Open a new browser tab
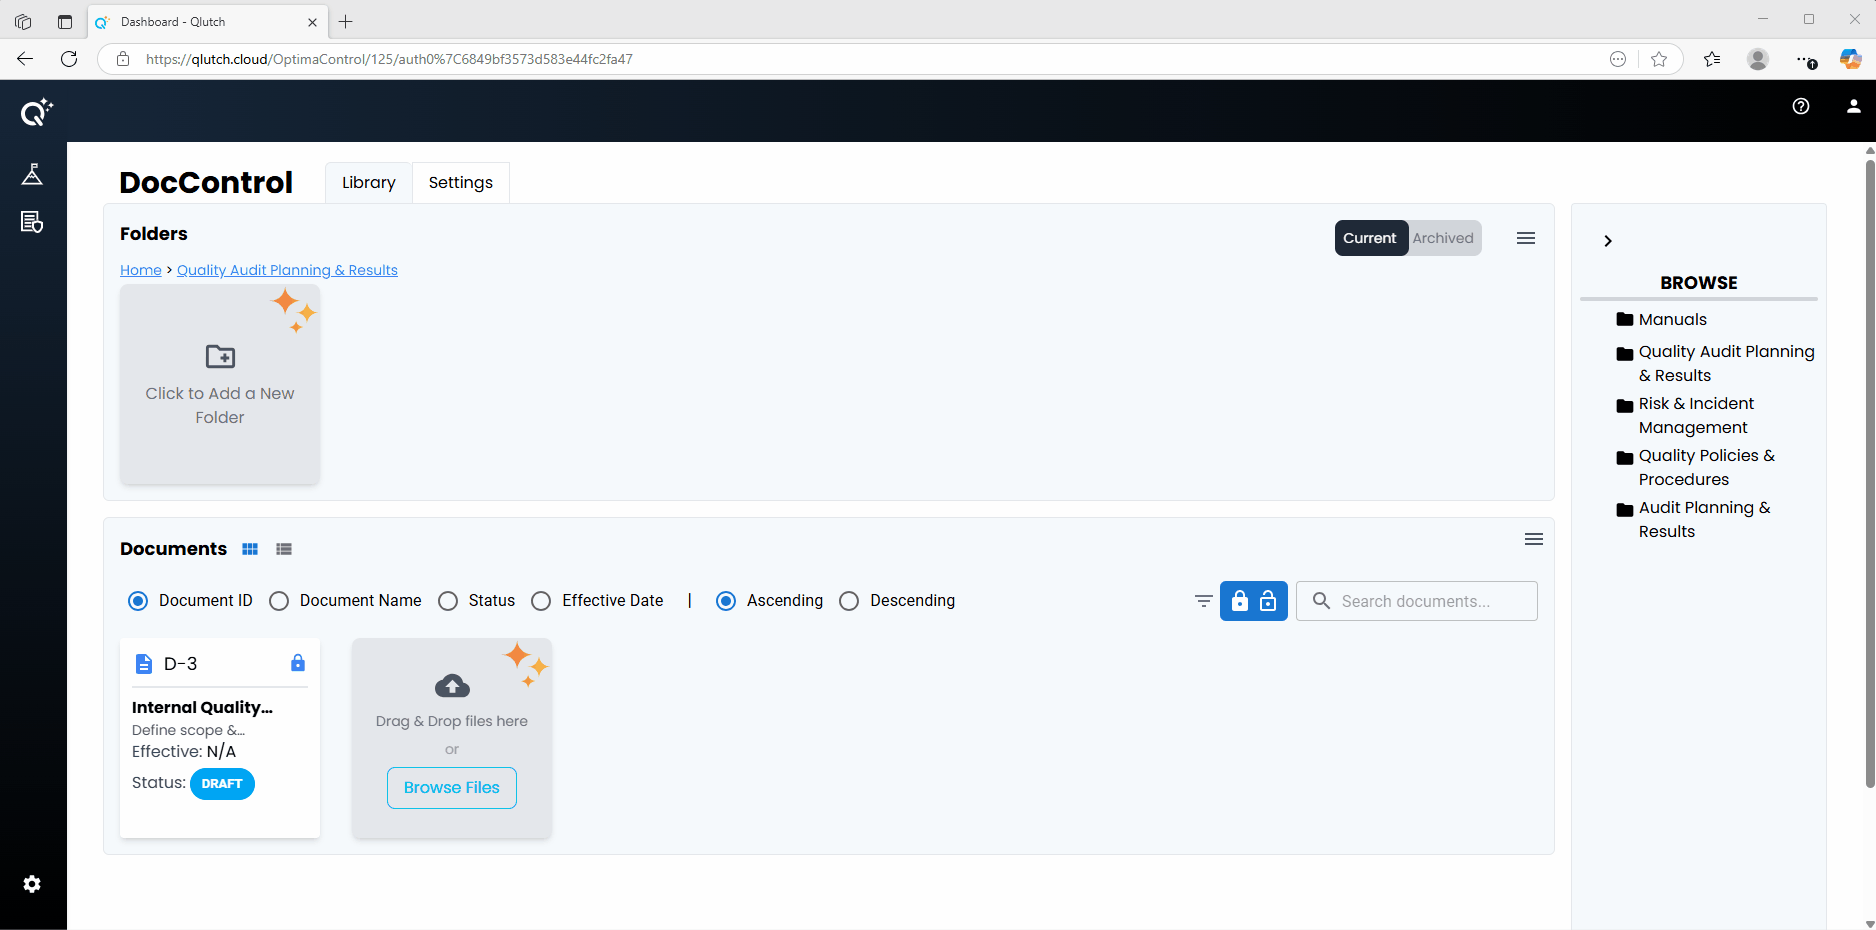This screenshot has width=1876, height=930. 346,22
